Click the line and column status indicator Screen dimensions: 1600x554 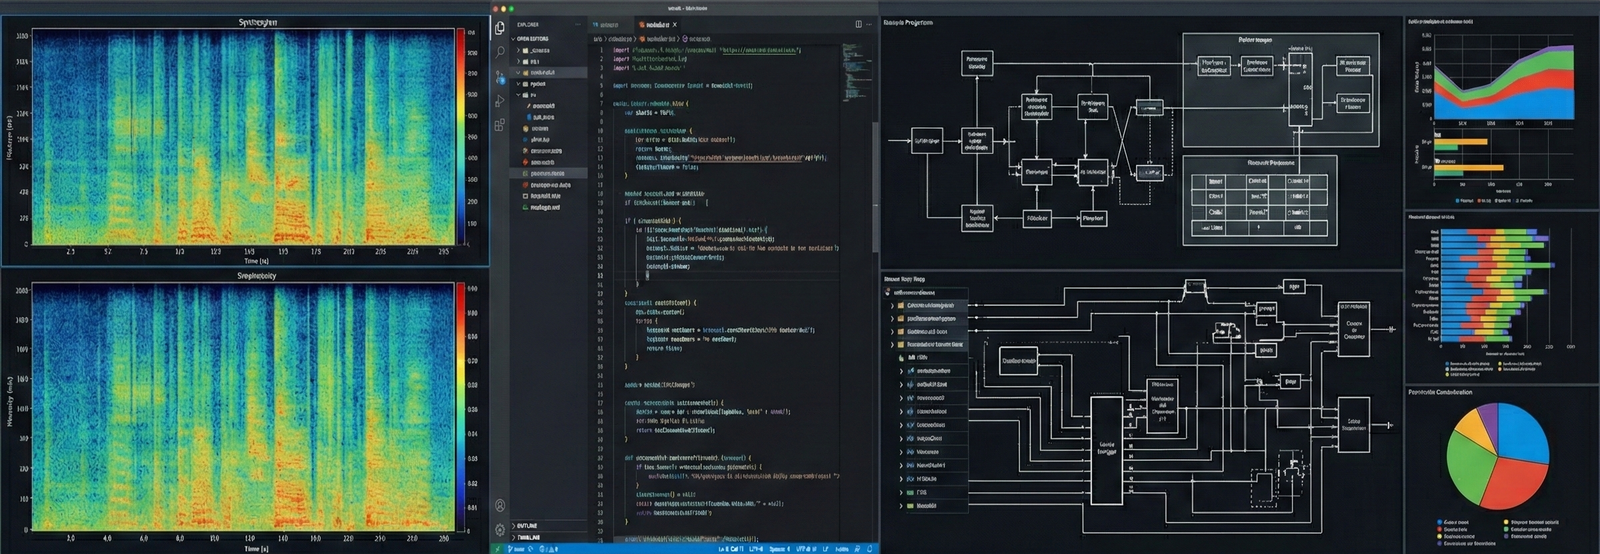coord(730,549)
